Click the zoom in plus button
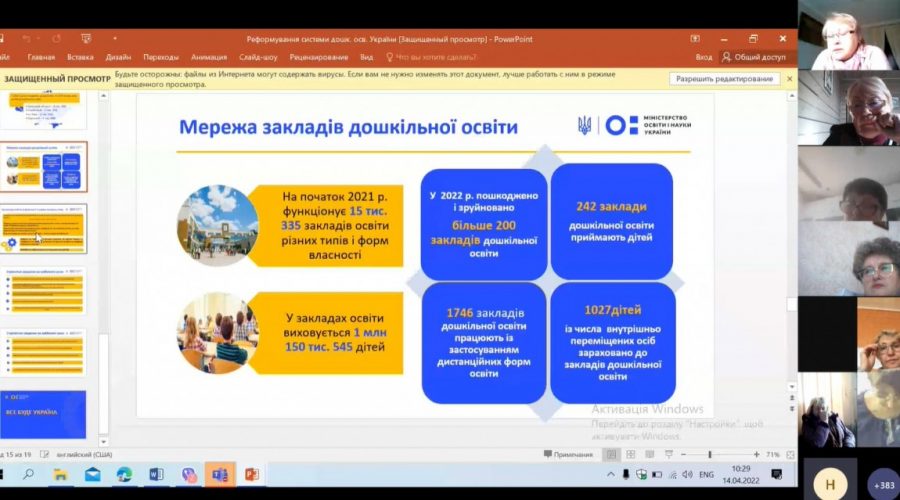 coord(757,455)
